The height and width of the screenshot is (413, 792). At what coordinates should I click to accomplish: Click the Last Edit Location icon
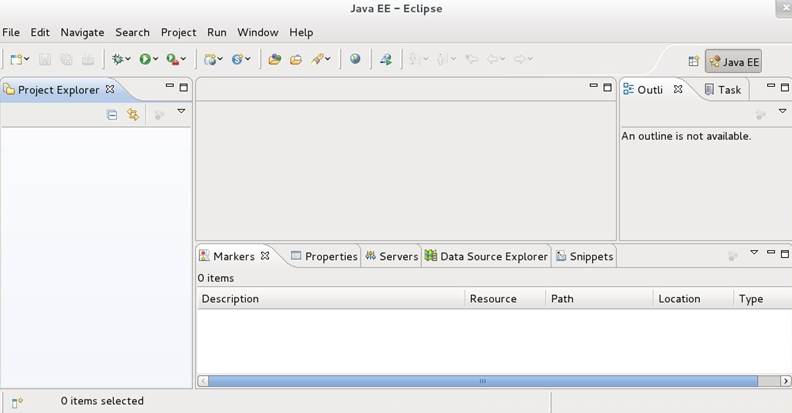pos(472,60)
